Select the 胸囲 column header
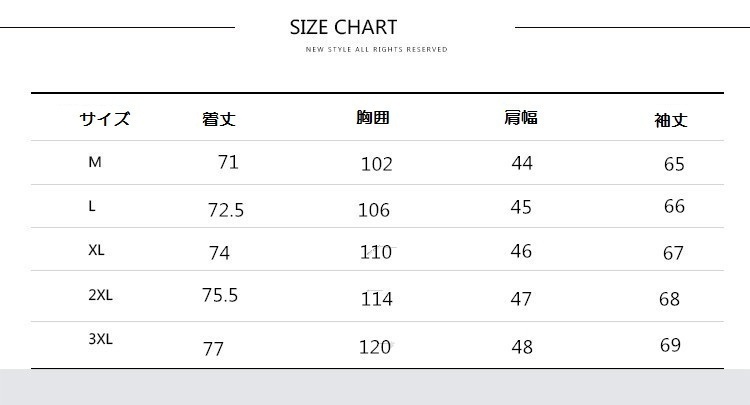This screenshot has width=750, height=405. coord(373,118)
